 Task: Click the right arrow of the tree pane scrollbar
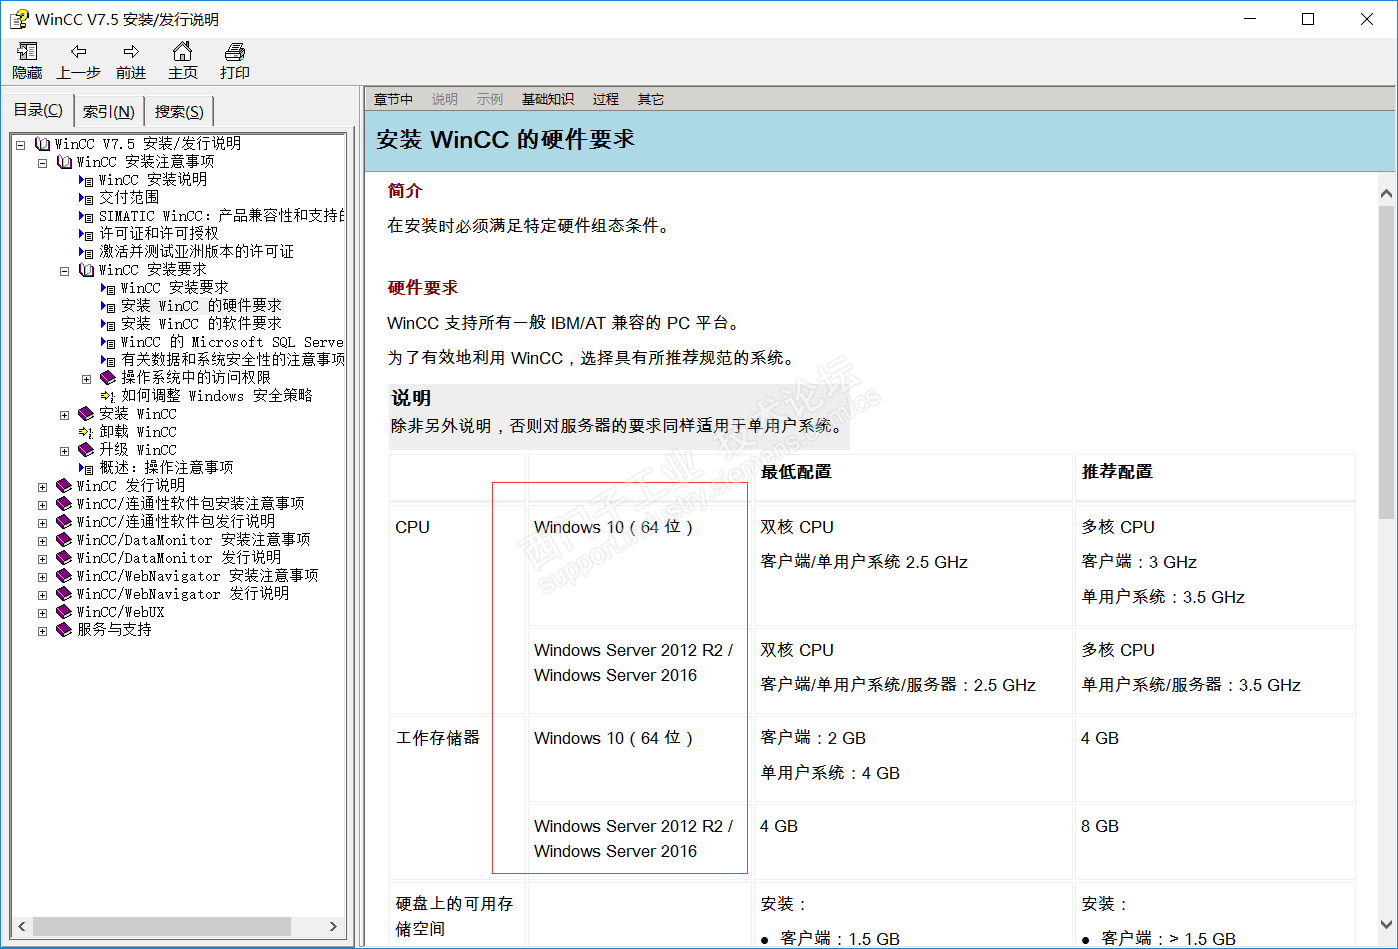334,927
